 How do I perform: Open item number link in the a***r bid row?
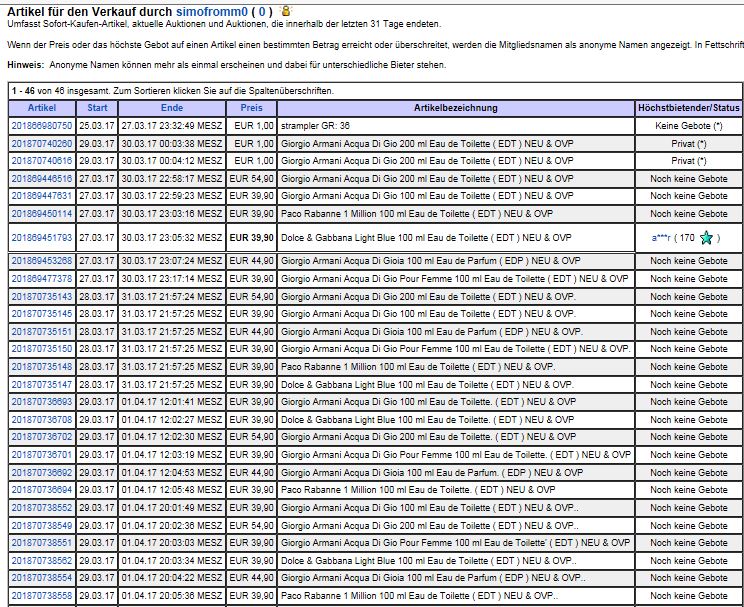[42, 238]
